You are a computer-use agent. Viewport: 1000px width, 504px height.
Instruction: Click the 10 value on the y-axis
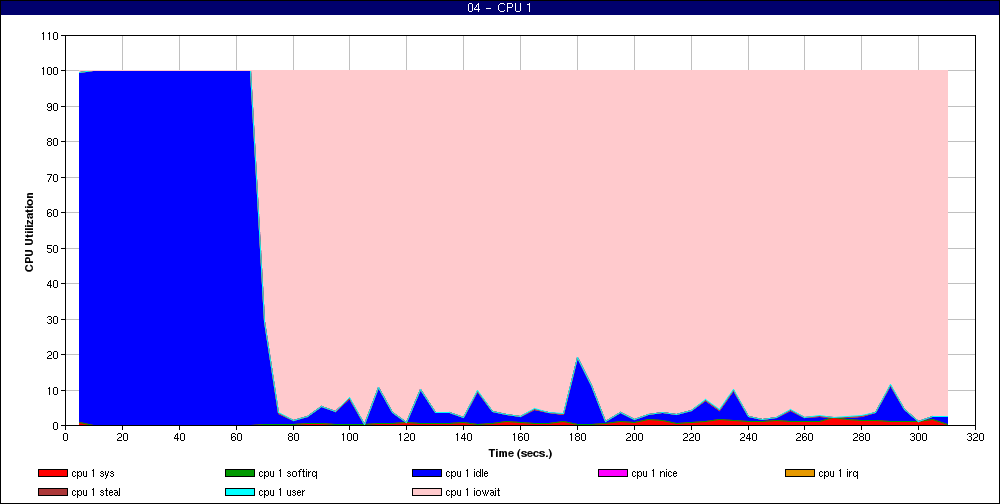click(52, 390)
